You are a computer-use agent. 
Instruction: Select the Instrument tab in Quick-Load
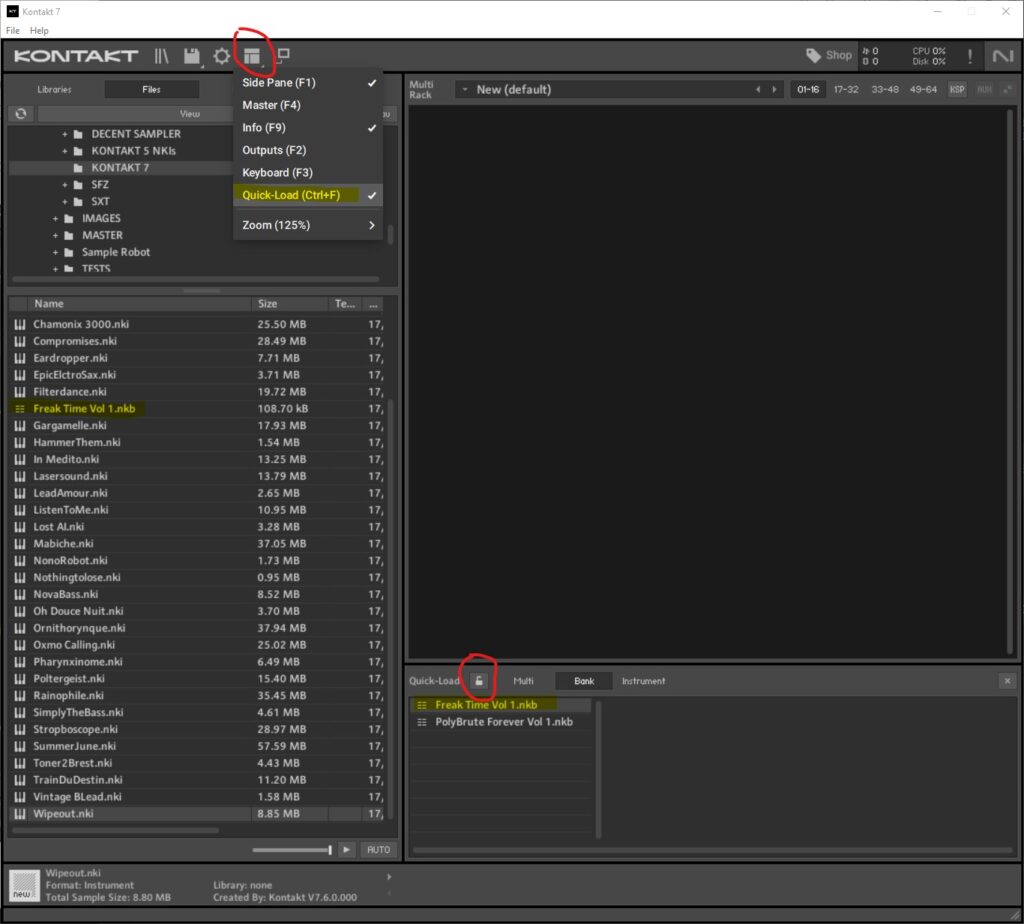pyautogui.click(x=643, y=681)
